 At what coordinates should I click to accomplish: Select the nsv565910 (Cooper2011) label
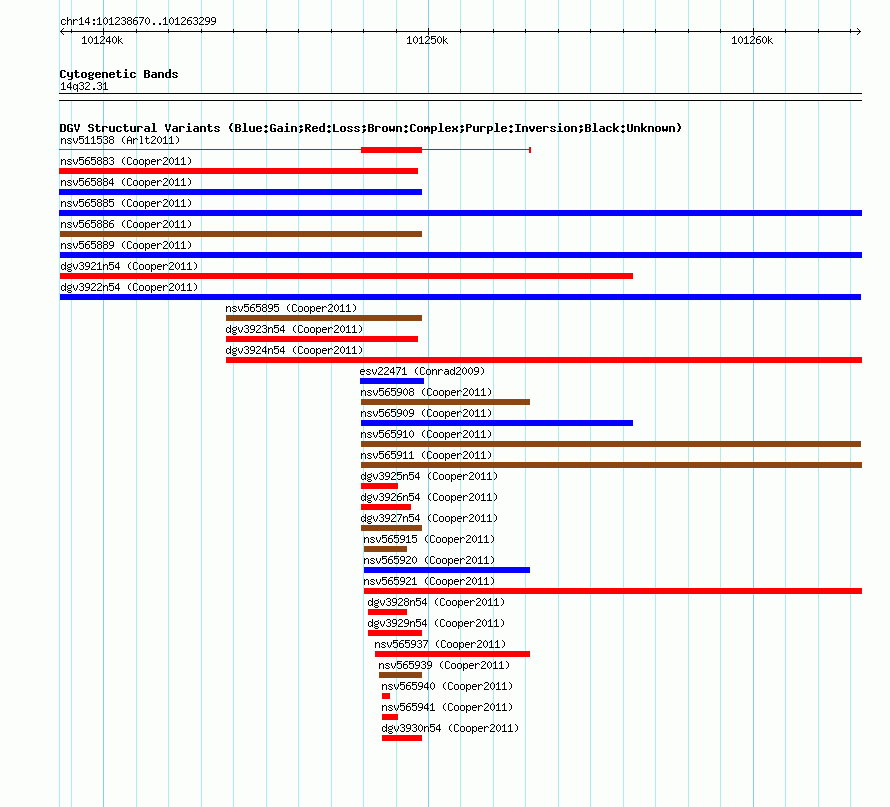tap(426, 434)
